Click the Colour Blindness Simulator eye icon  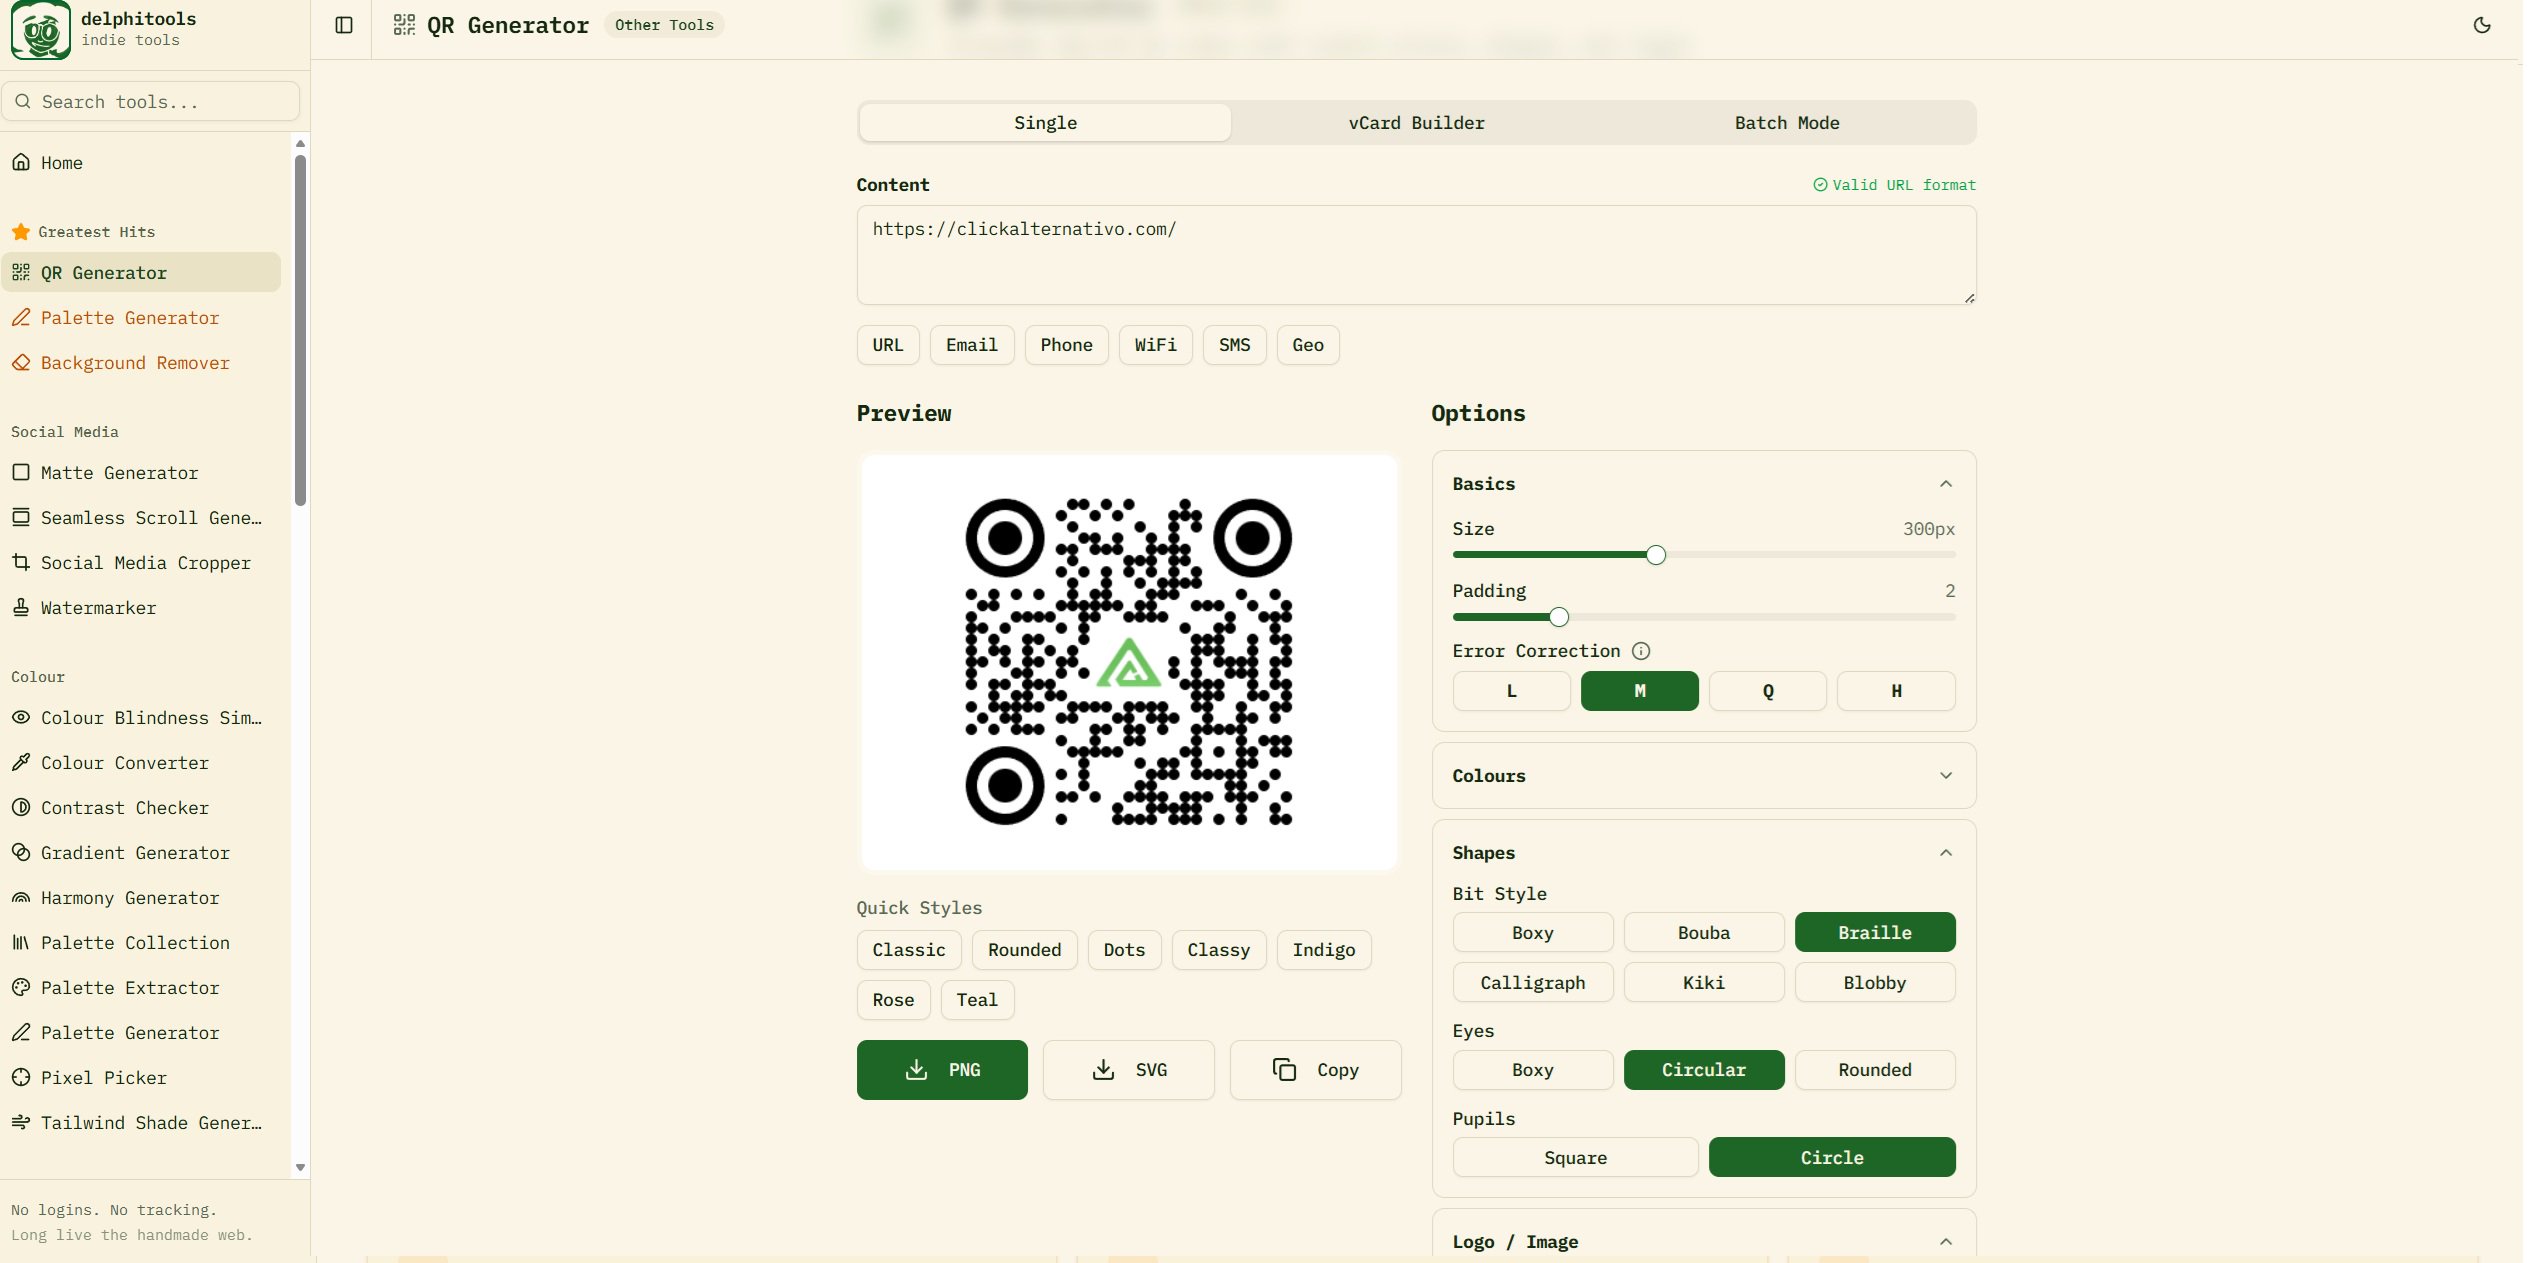21,717
